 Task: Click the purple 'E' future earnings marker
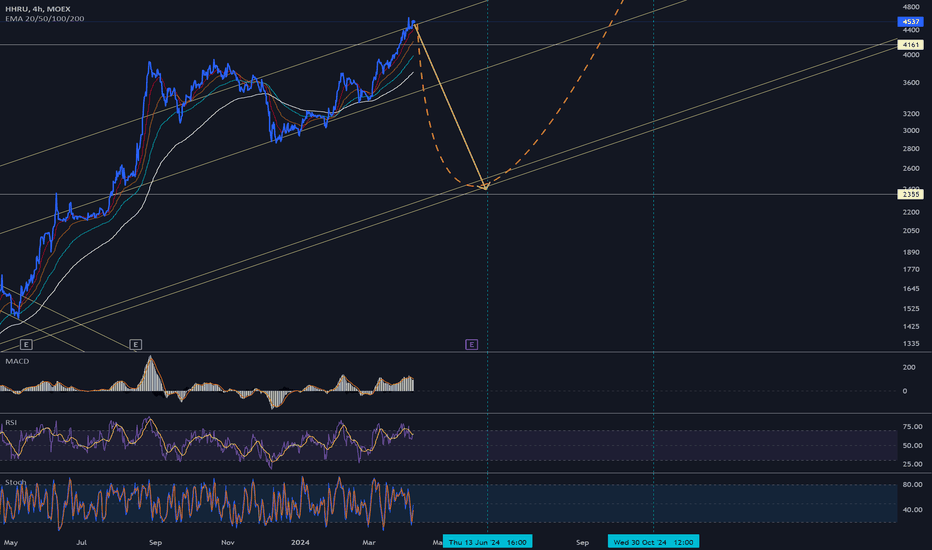(x=471, y=344)
